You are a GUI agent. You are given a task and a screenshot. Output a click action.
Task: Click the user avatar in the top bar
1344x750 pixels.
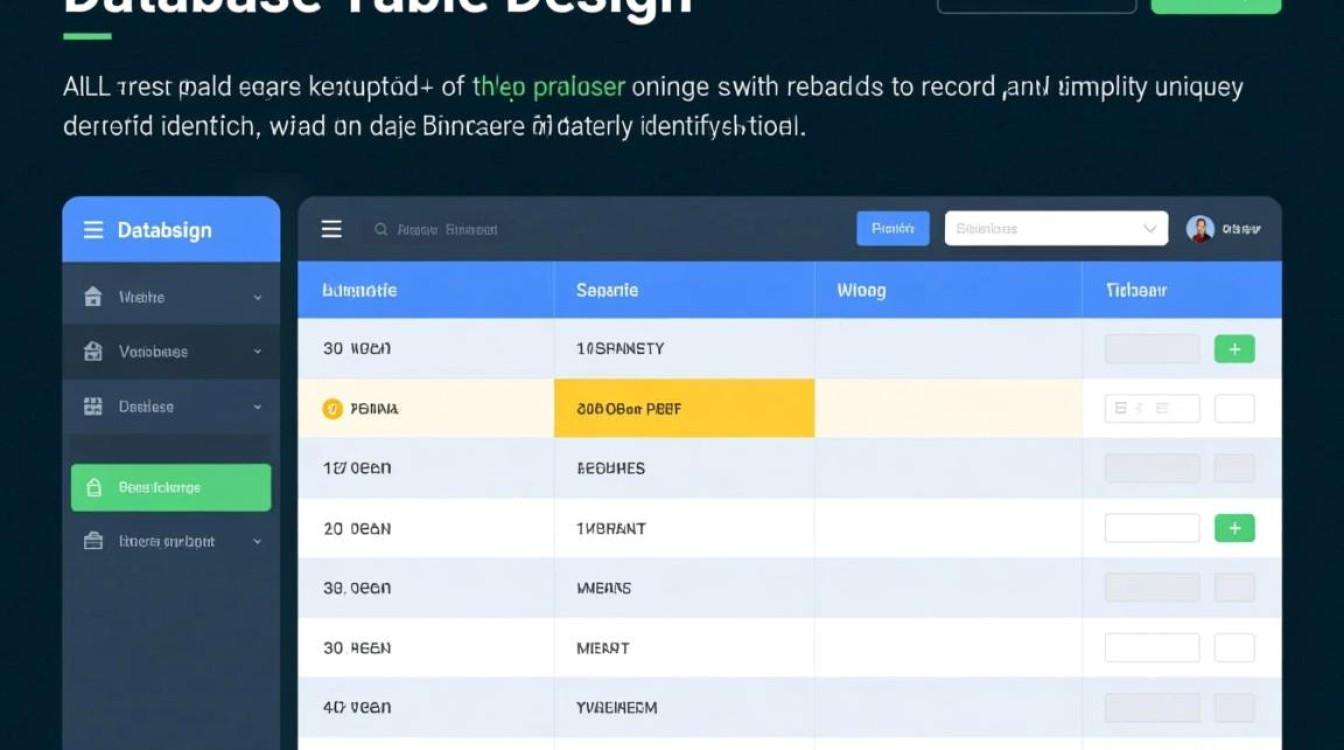1200,229
